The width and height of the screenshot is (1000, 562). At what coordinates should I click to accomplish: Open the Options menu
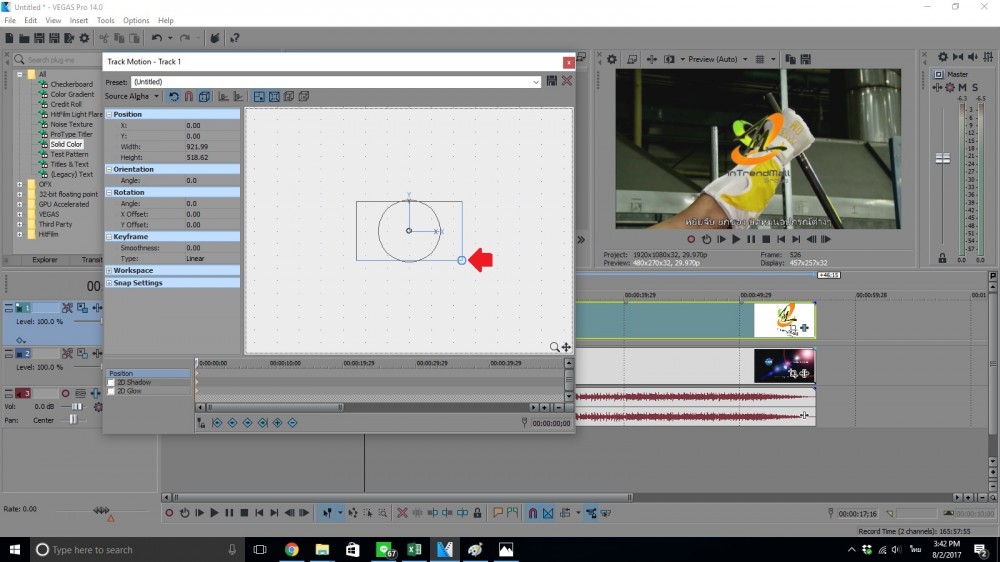click(x=136, y=20)
